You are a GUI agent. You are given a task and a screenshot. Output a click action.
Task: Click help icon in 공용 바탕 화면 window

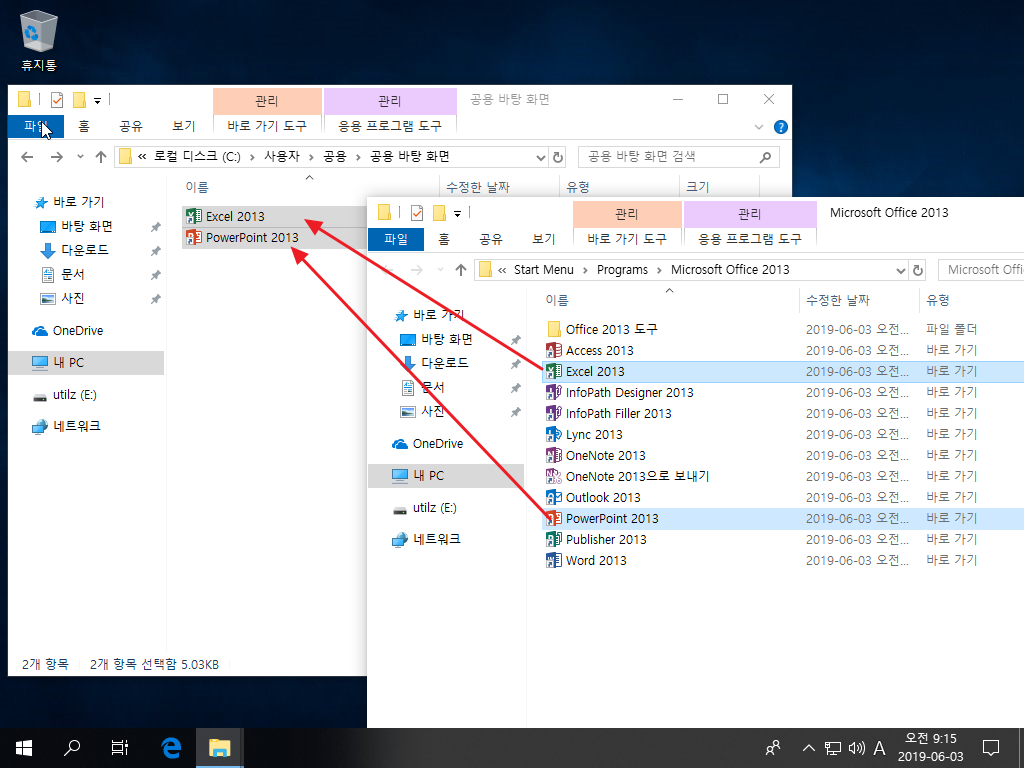pos(780,127)
